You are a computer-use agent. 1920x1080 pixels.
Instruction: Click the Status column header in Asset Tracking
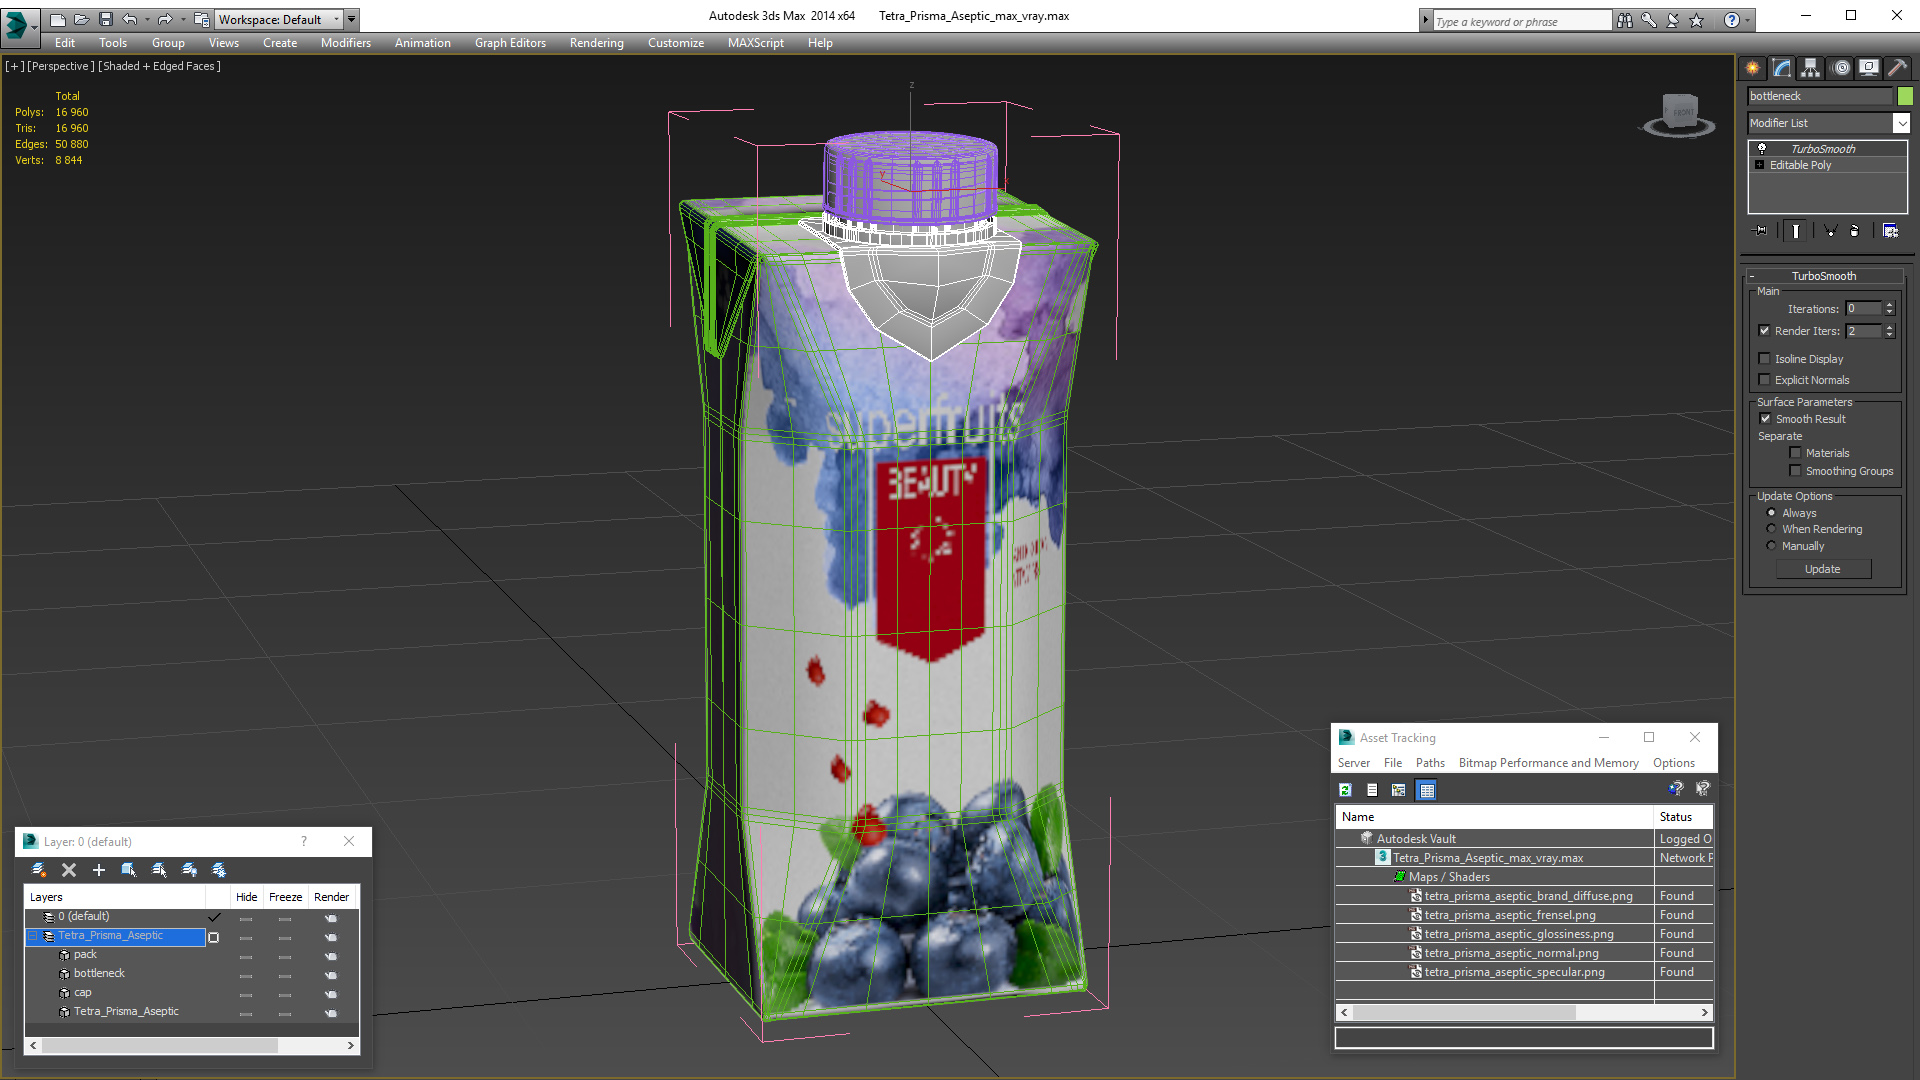[x=1683, y=817]
